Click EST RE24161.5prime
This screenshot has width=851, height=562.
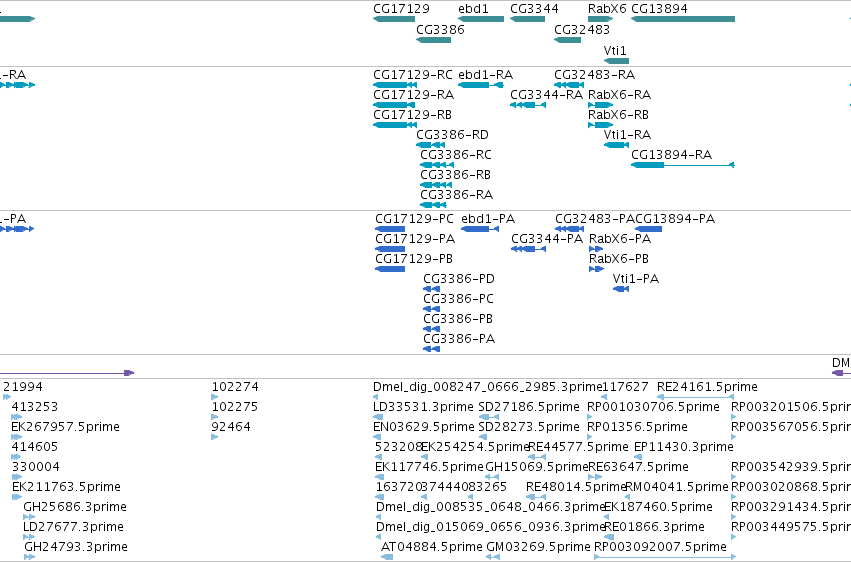pyautogui.click(x=696, y=397)
